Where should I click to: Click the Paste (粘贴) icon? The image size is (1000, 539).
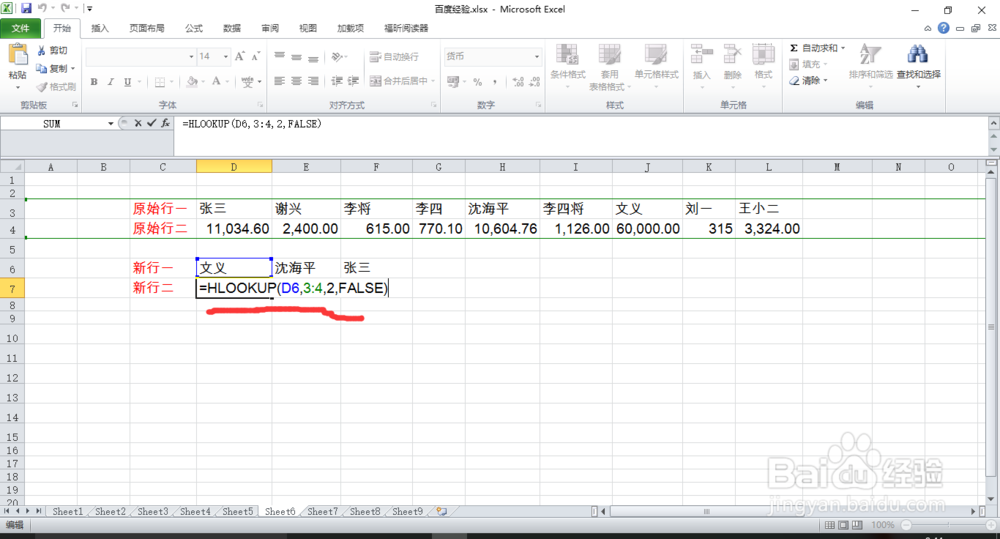17,55
